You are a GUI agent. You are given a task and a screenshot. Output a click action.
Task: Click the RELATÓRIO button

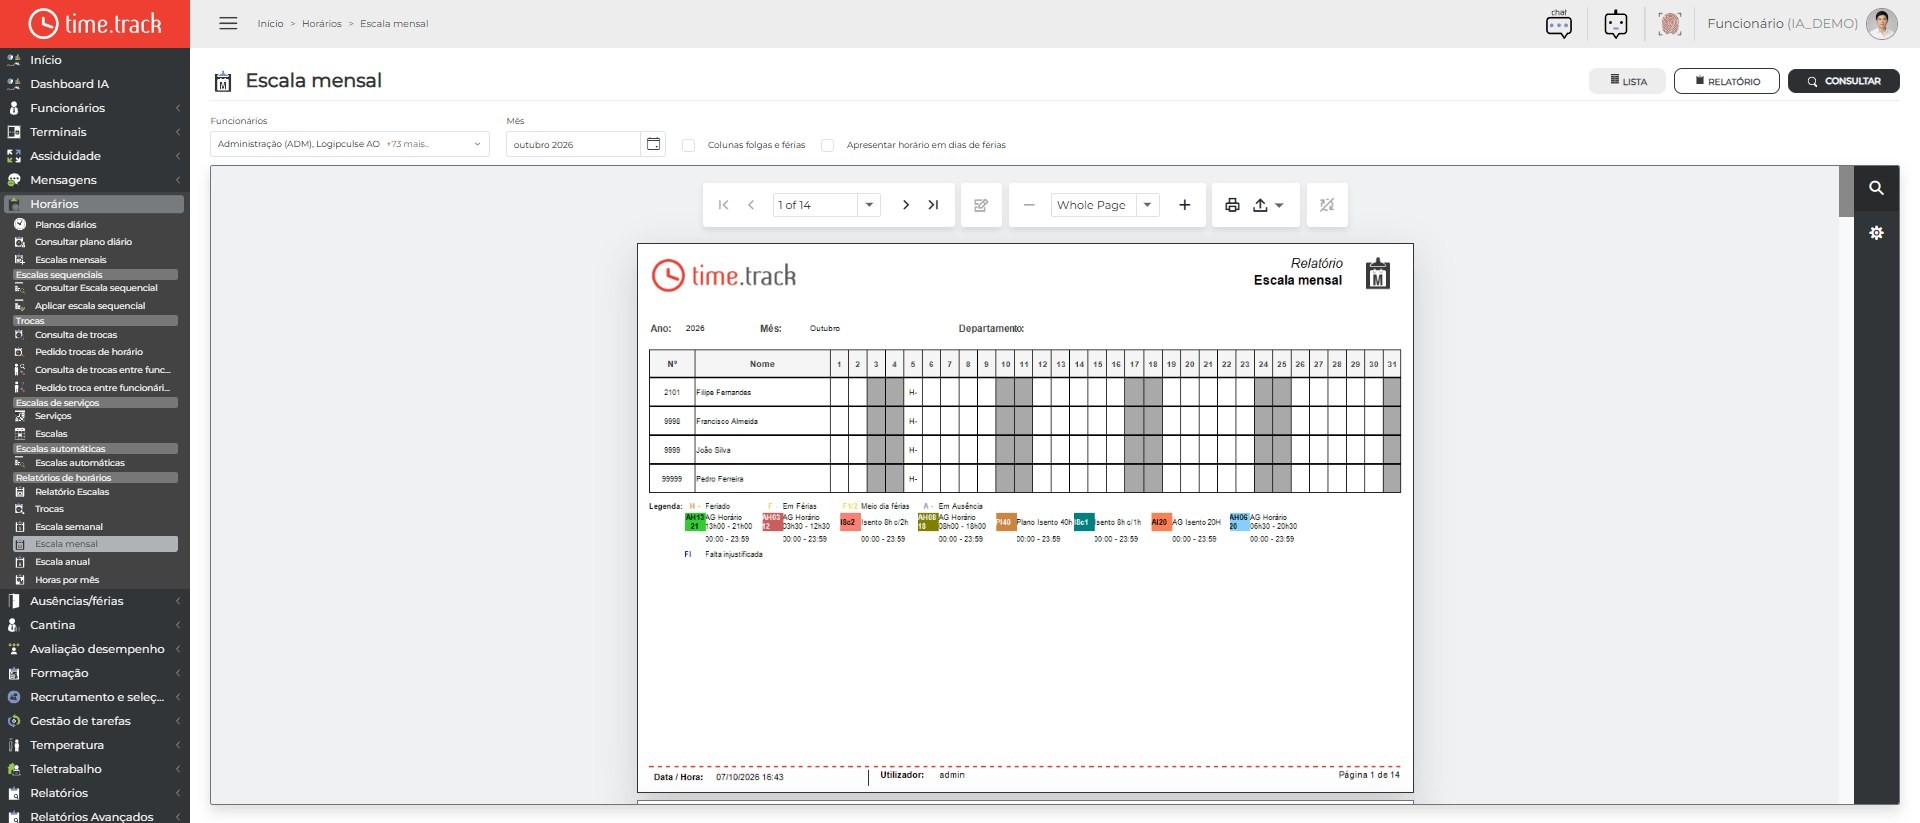tap(1727, 81)
